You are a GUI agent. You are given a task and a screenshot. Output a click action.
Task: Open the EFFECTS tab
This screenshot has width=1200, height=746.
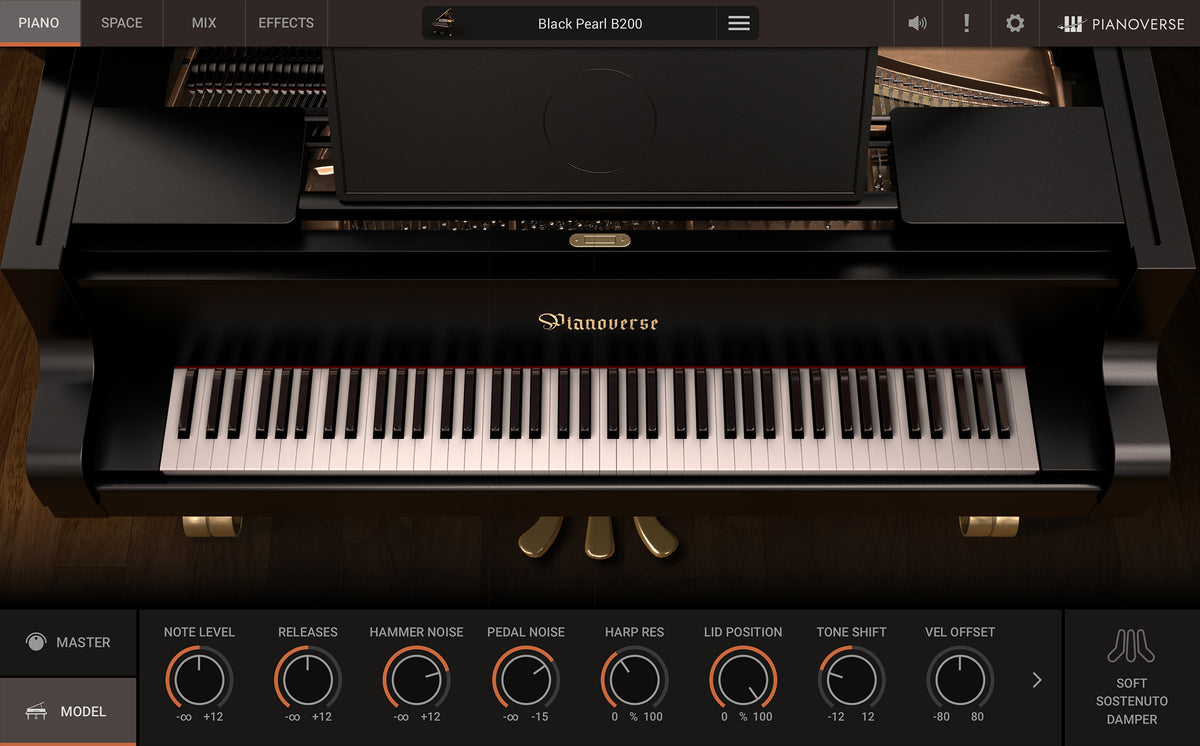(286, 22)
